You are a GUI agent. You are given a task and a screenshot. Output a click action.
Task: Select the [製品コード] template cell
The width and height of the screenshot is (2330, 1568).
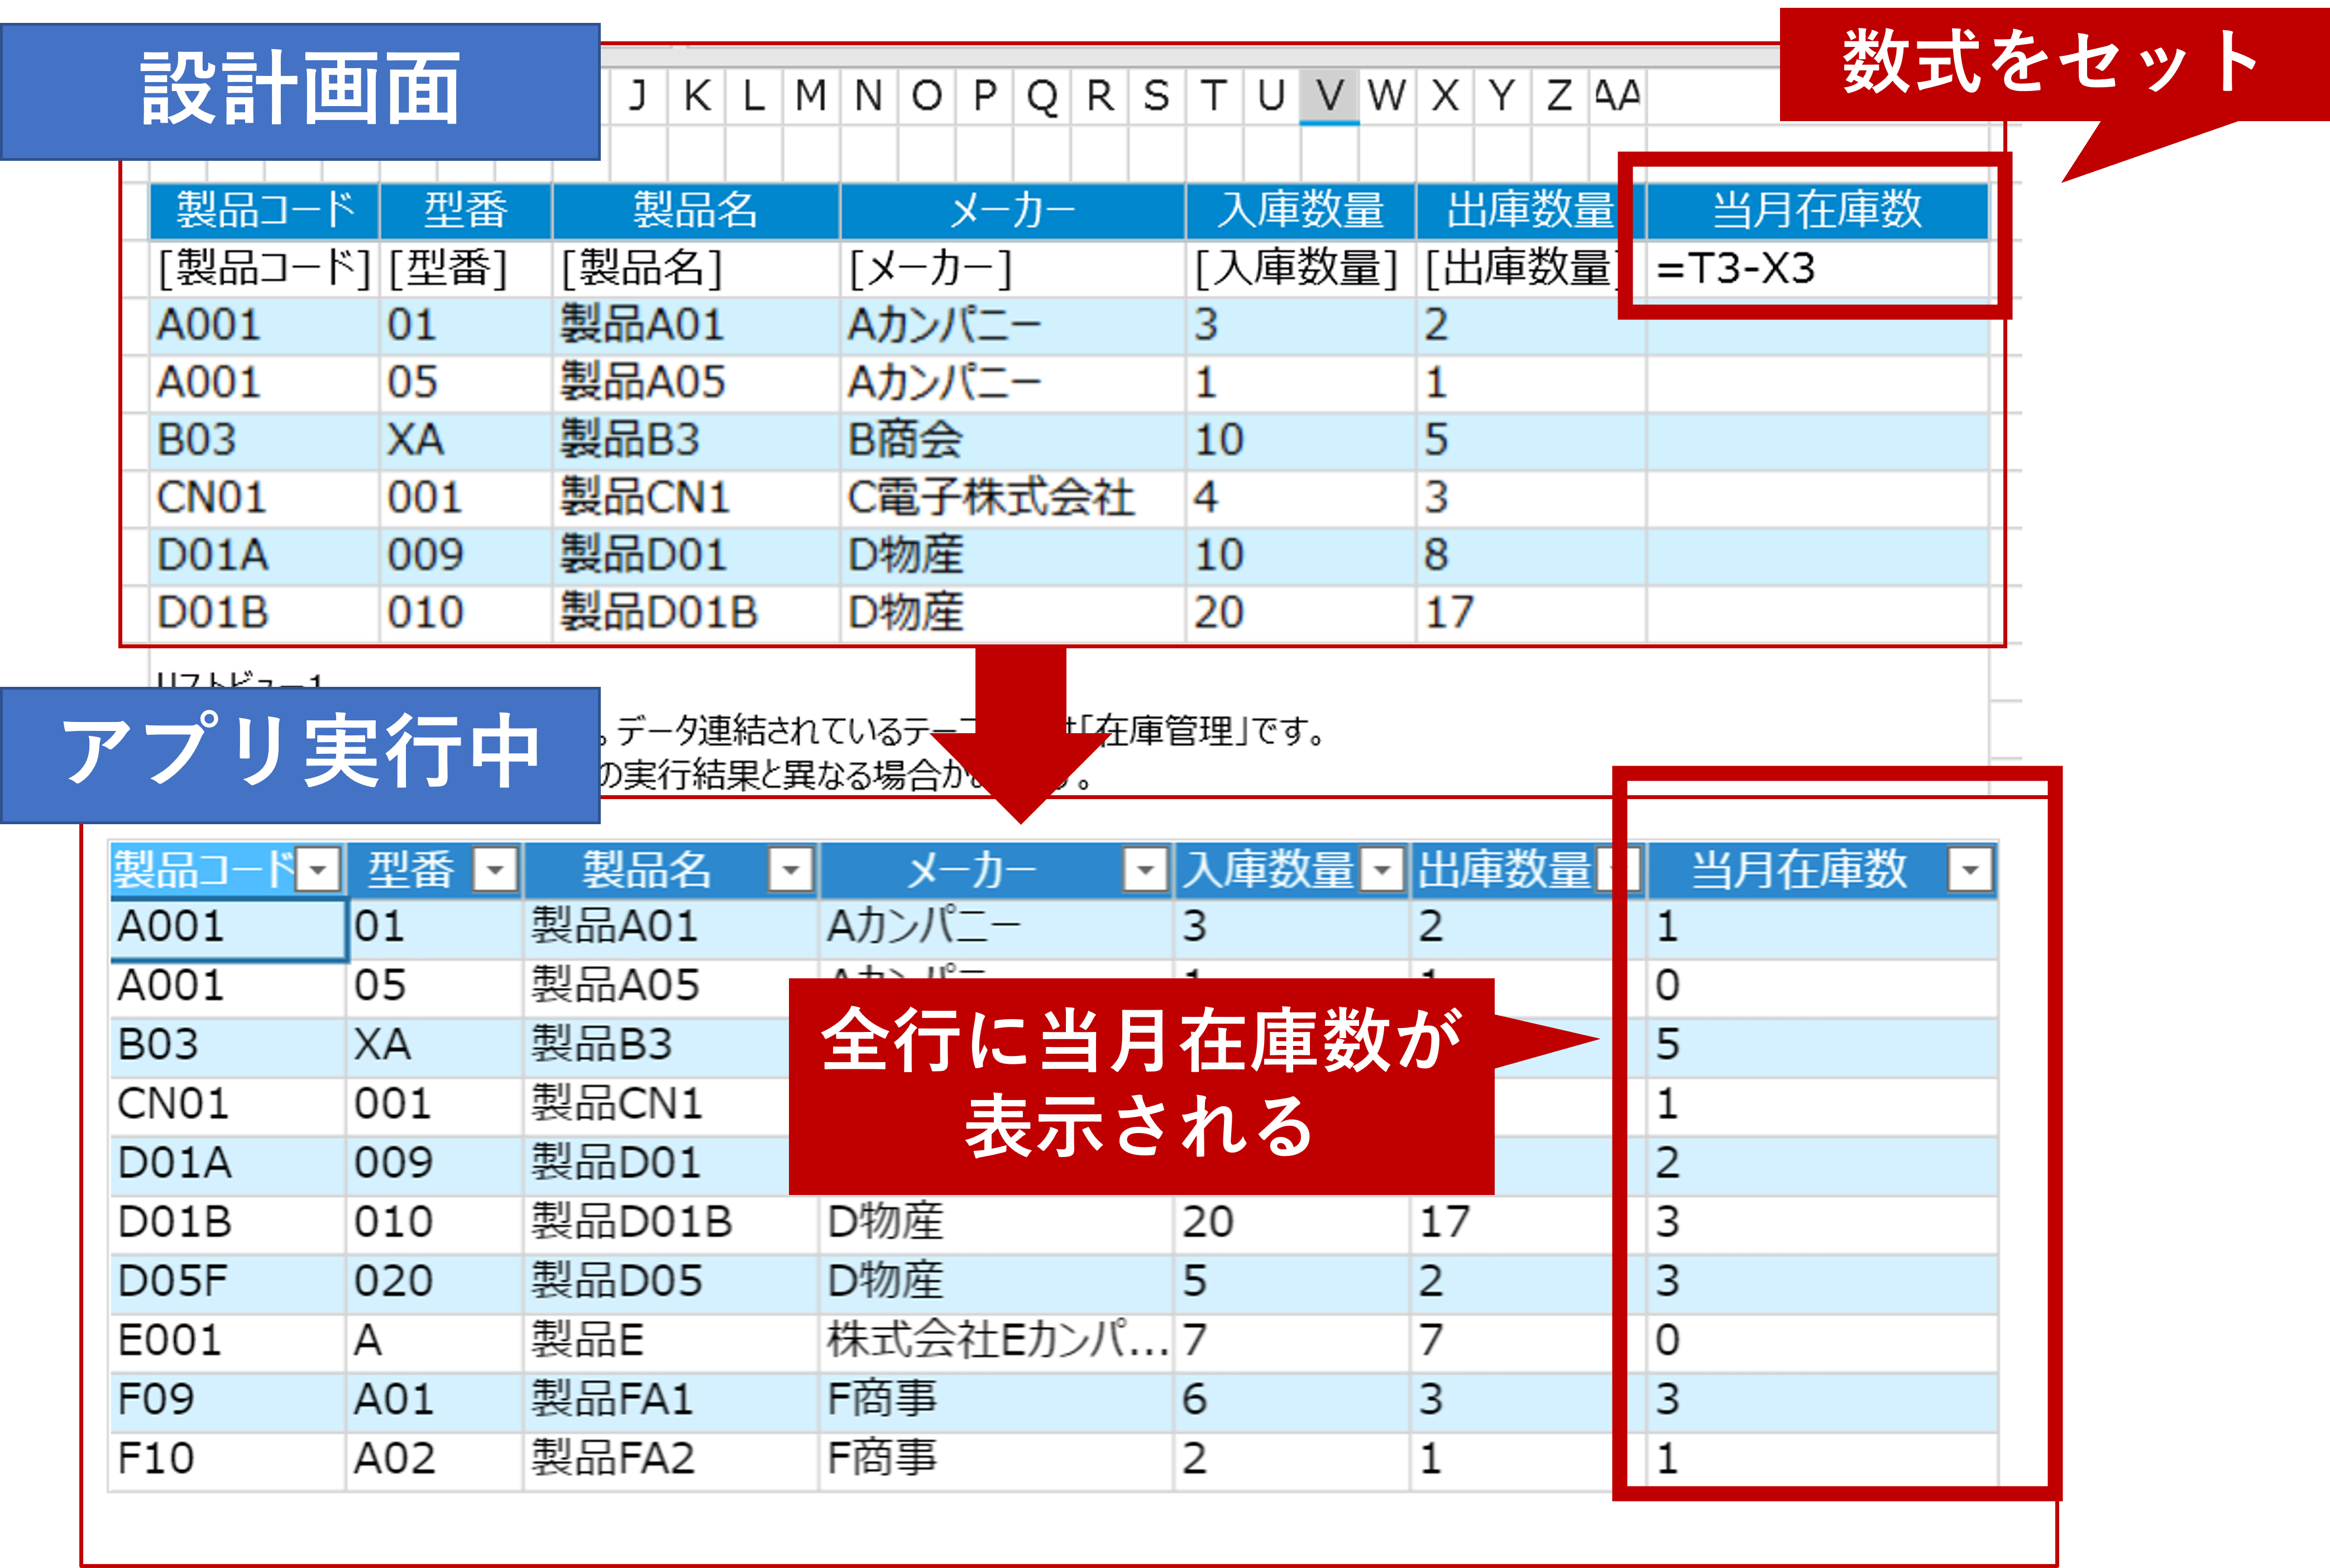click(264, 268)
